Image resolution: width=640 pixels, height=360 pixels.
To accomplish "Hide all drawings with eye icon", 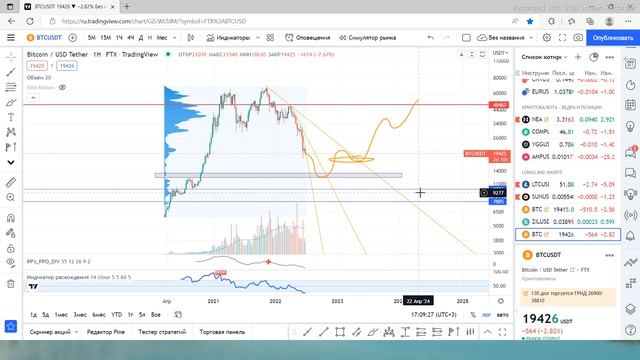I will pyautogui.click(x=11, y=263).
